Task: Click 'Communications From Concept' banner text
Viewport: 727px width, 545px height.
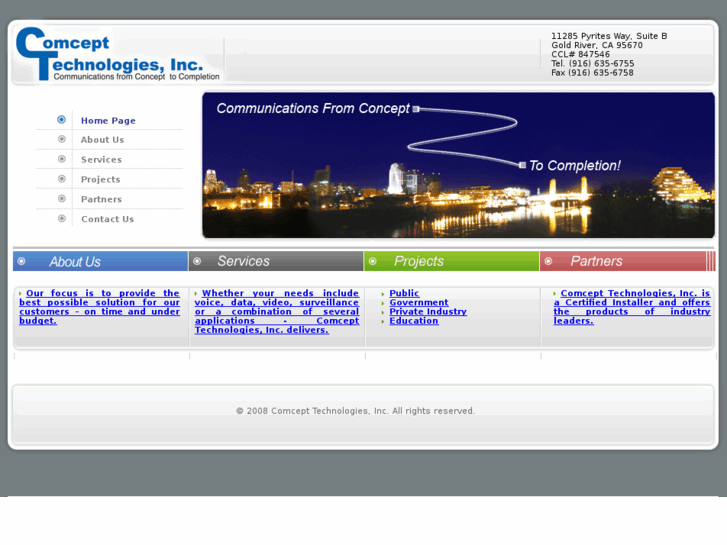Action: (x=313, y=109)
